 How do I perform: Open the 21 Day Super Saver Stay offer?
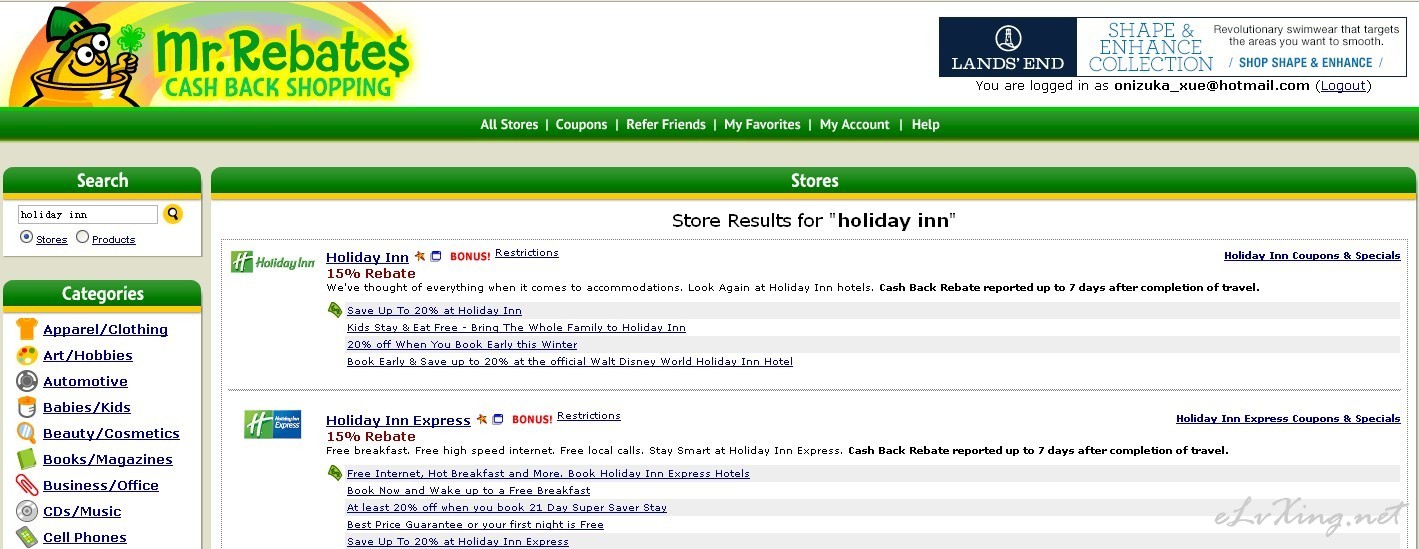[x=507, y=508]
